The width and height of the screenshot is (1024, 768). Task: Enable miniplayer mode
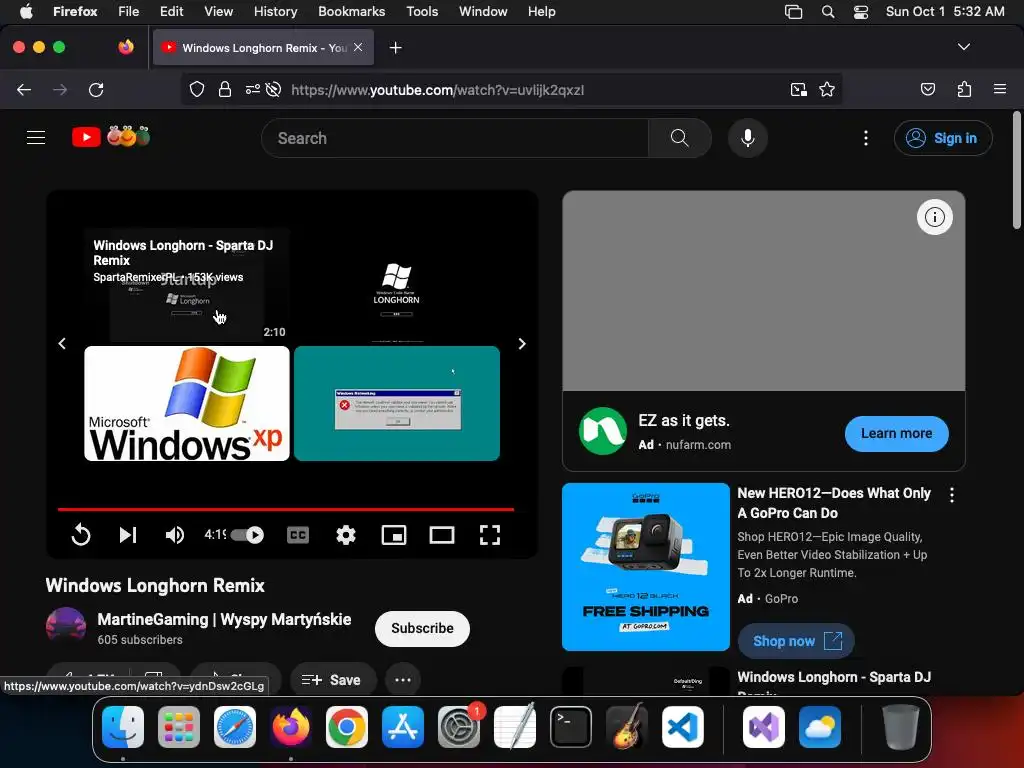(x=394, y=536)
